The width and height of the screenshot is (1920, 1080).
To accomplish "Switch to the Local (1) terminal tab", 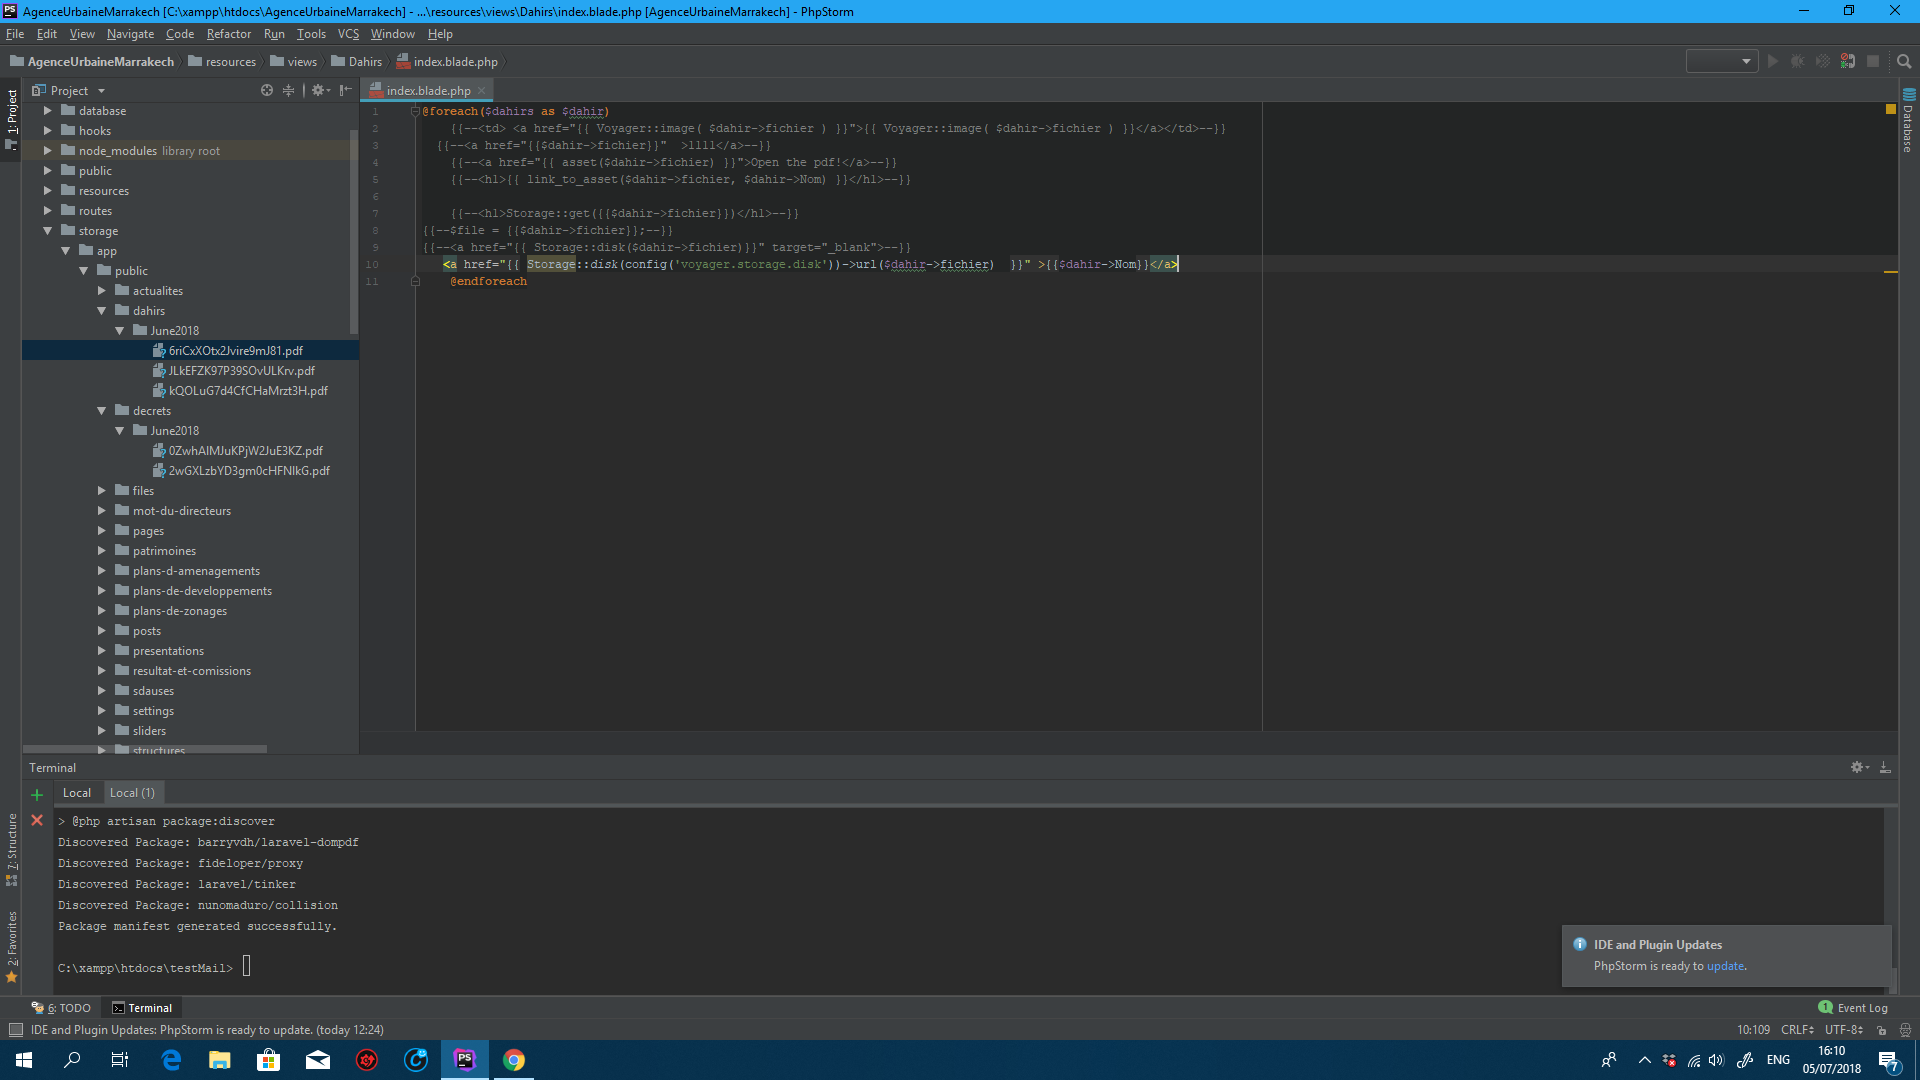I will (x=132, y=792).
